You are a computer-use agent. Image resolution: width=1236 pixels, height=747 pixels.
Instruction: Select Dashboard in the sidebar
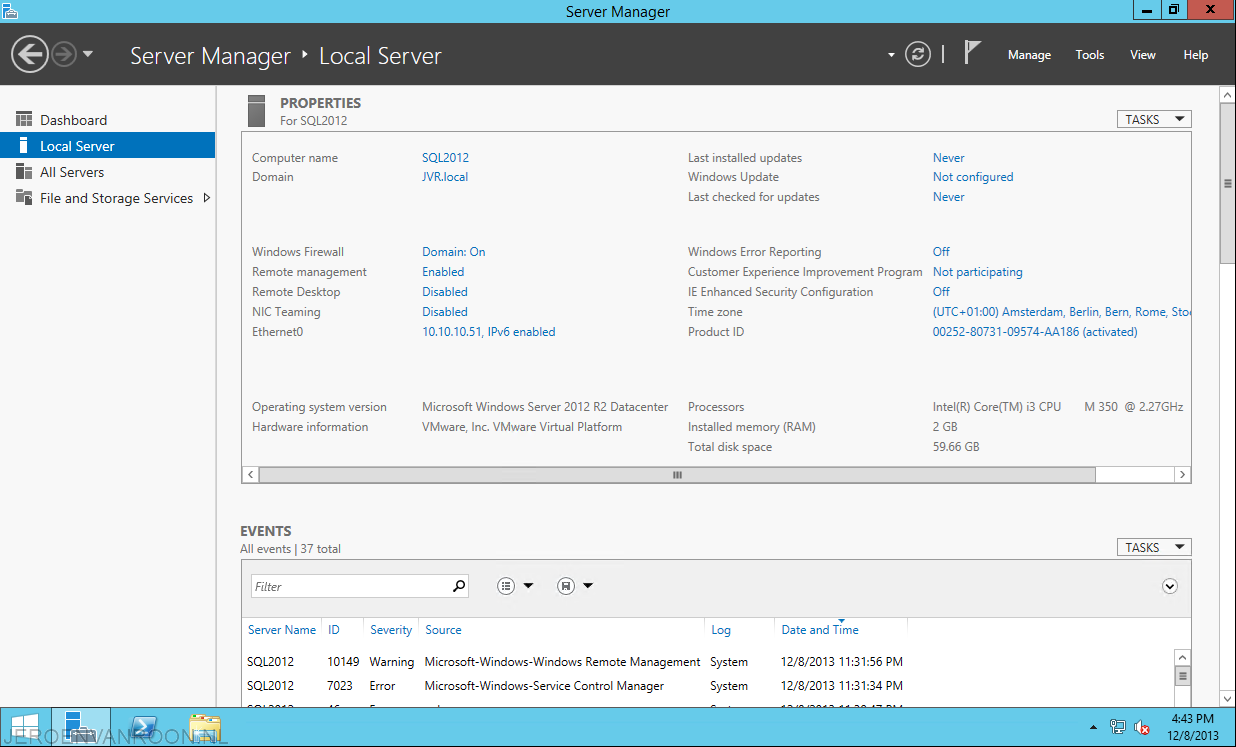(x=107, y=120)
